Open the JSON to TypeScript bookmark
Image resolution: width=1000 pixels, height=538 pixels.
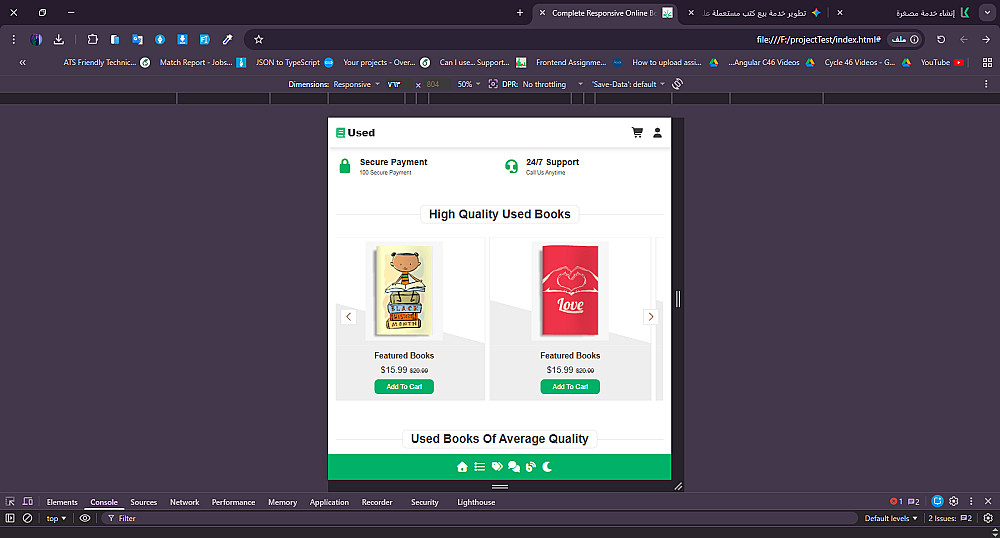[294, 62]
